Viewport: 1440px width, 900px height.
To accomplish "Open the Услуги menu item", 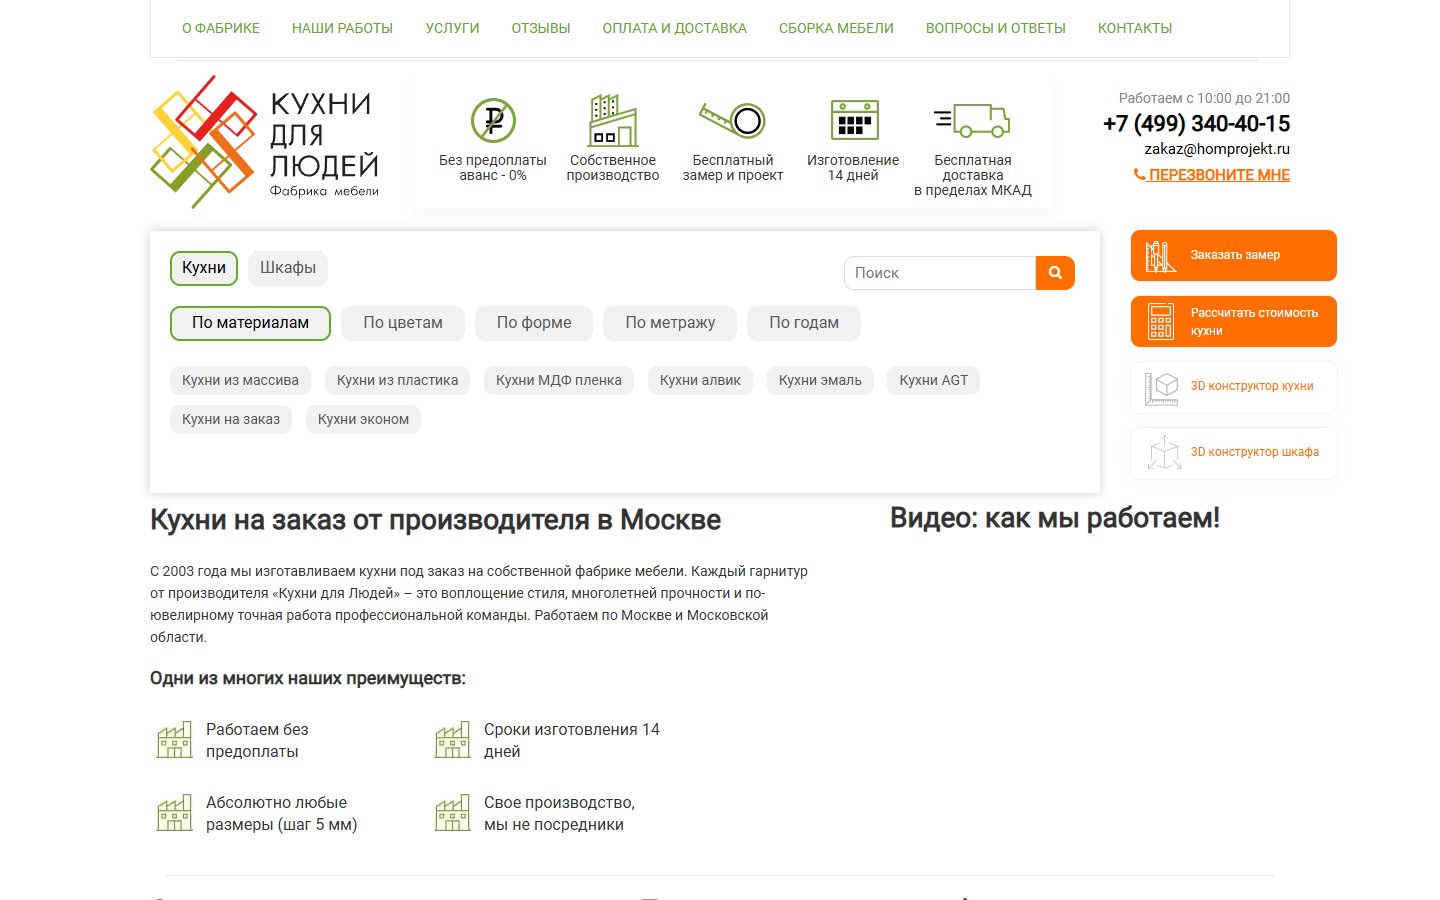I will click(x=452, y=28).
